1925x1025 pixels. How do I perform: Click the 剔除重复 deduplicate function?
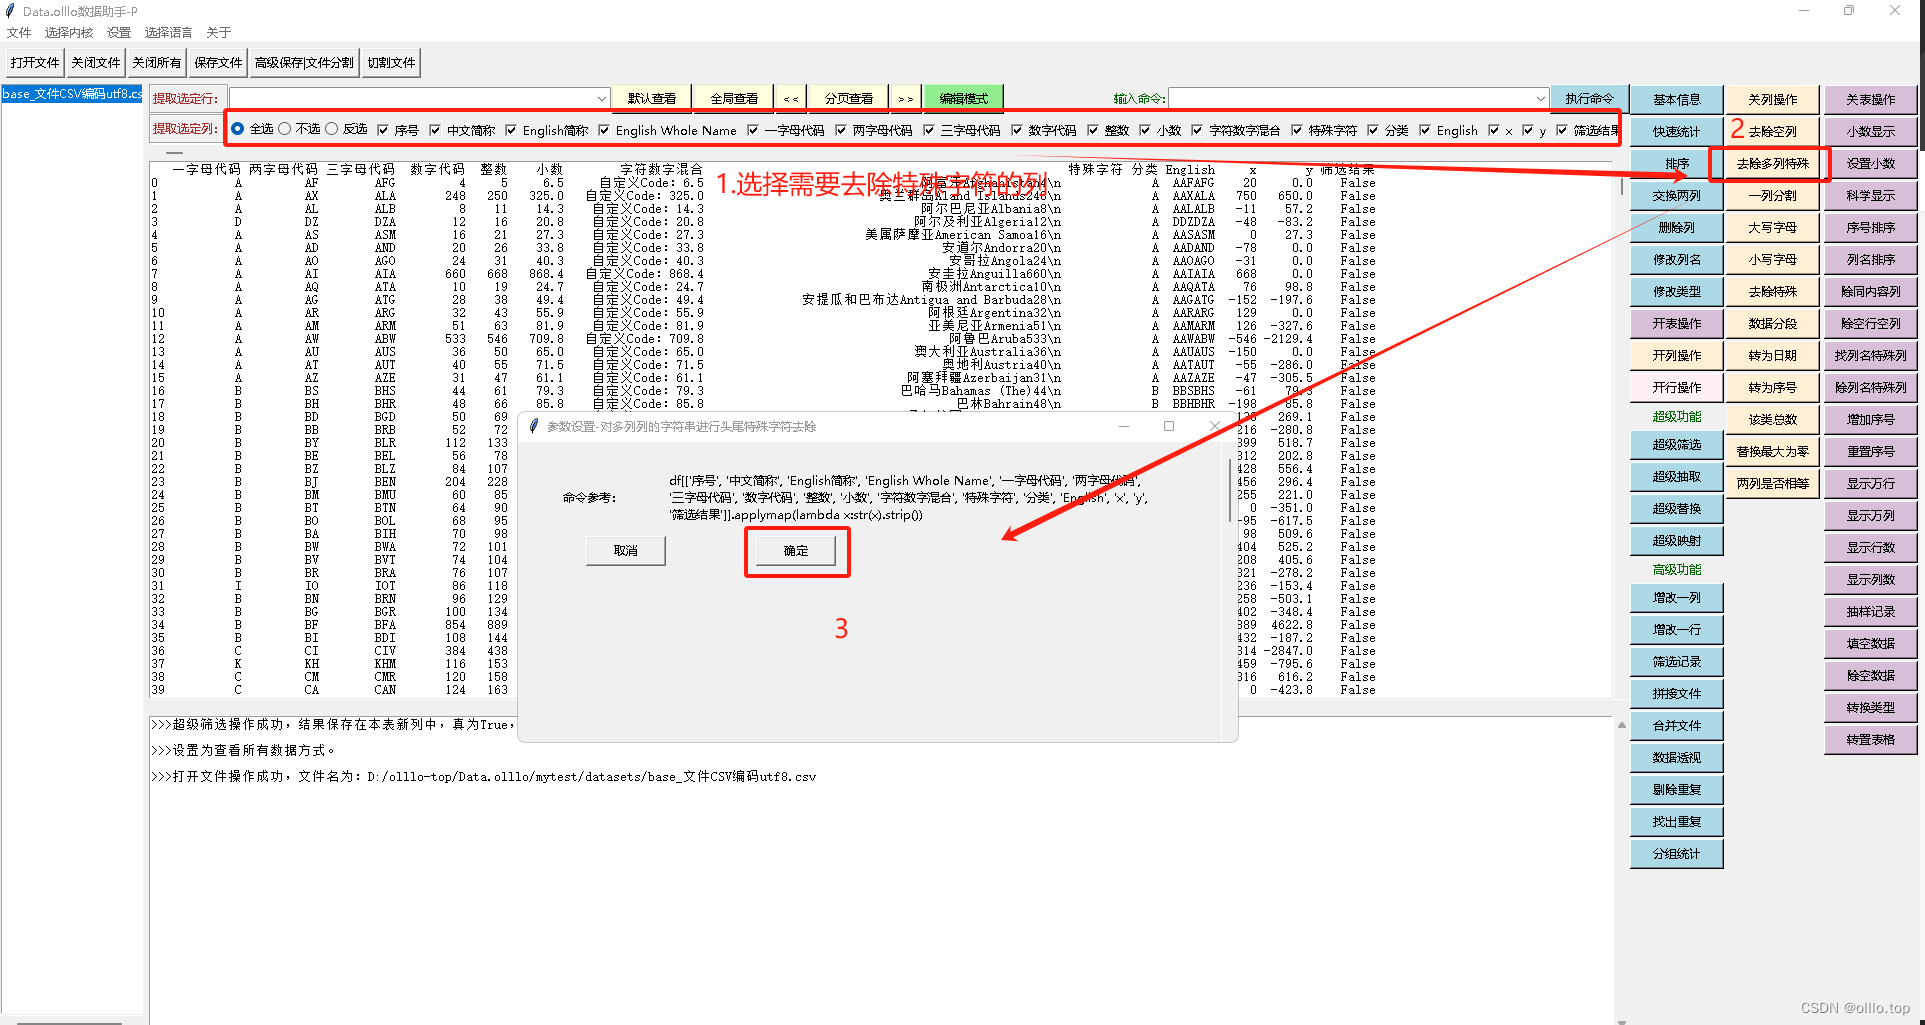point(1675,789)
